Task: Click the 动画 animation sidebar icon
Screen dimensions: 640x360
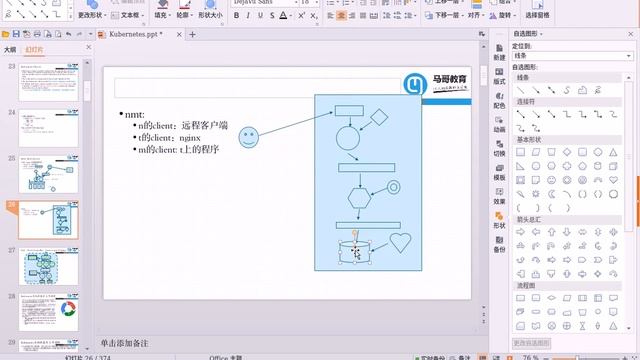Action: point(499,124)
